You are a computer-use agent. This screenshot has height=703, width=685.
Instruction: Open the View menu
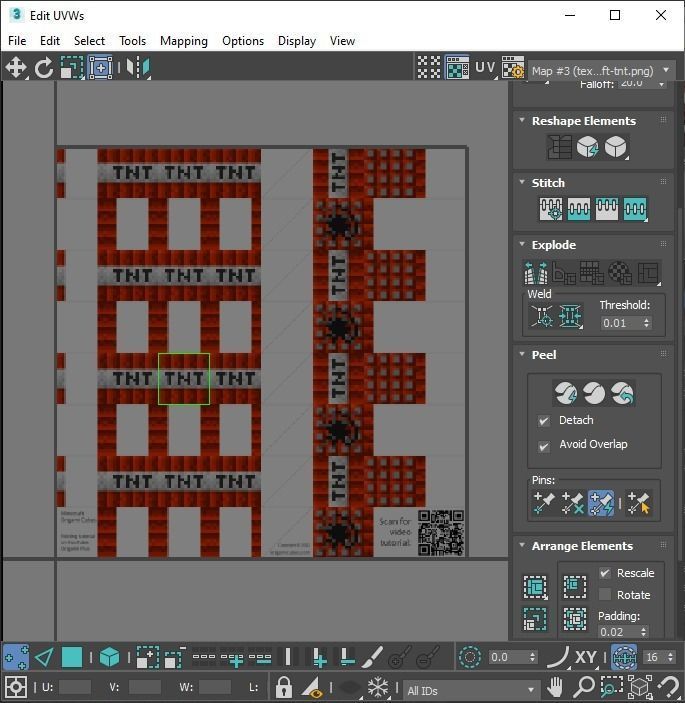pyautogui.click(x=342, y=41)
